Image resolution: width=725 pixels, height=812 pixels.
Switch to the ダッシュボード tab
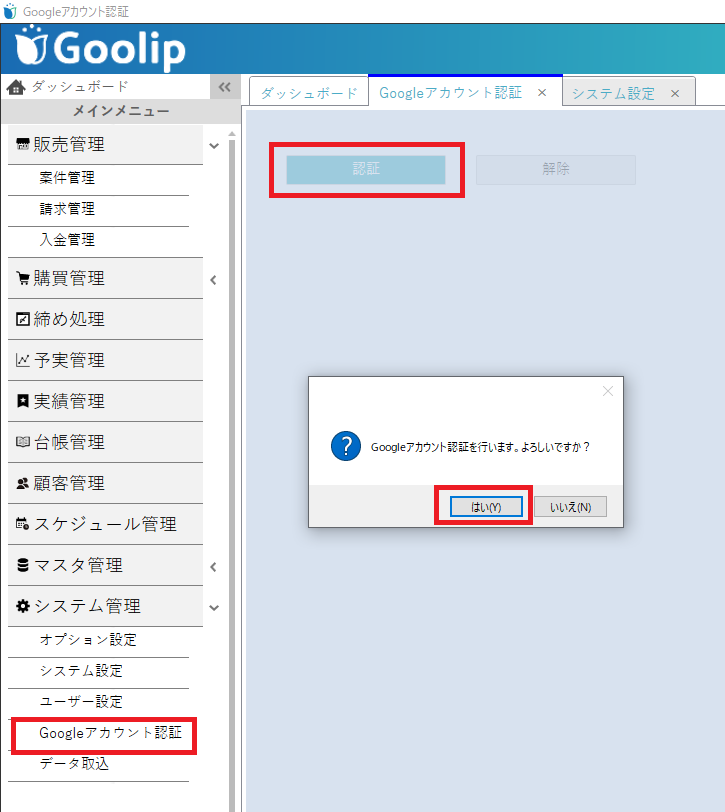click(x=309, y=93)
